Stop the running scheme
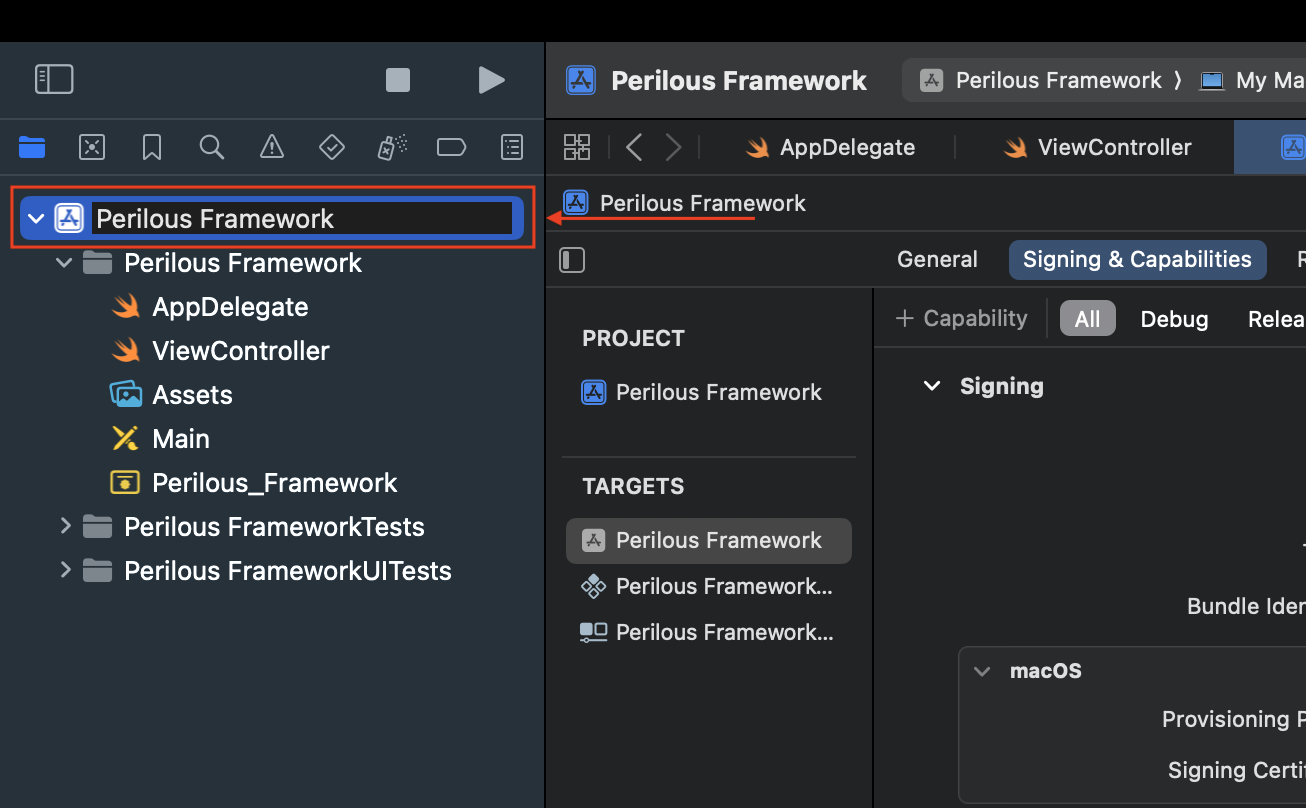The width and height of the screenshot is (1306, 808). [x=398, y=80]
